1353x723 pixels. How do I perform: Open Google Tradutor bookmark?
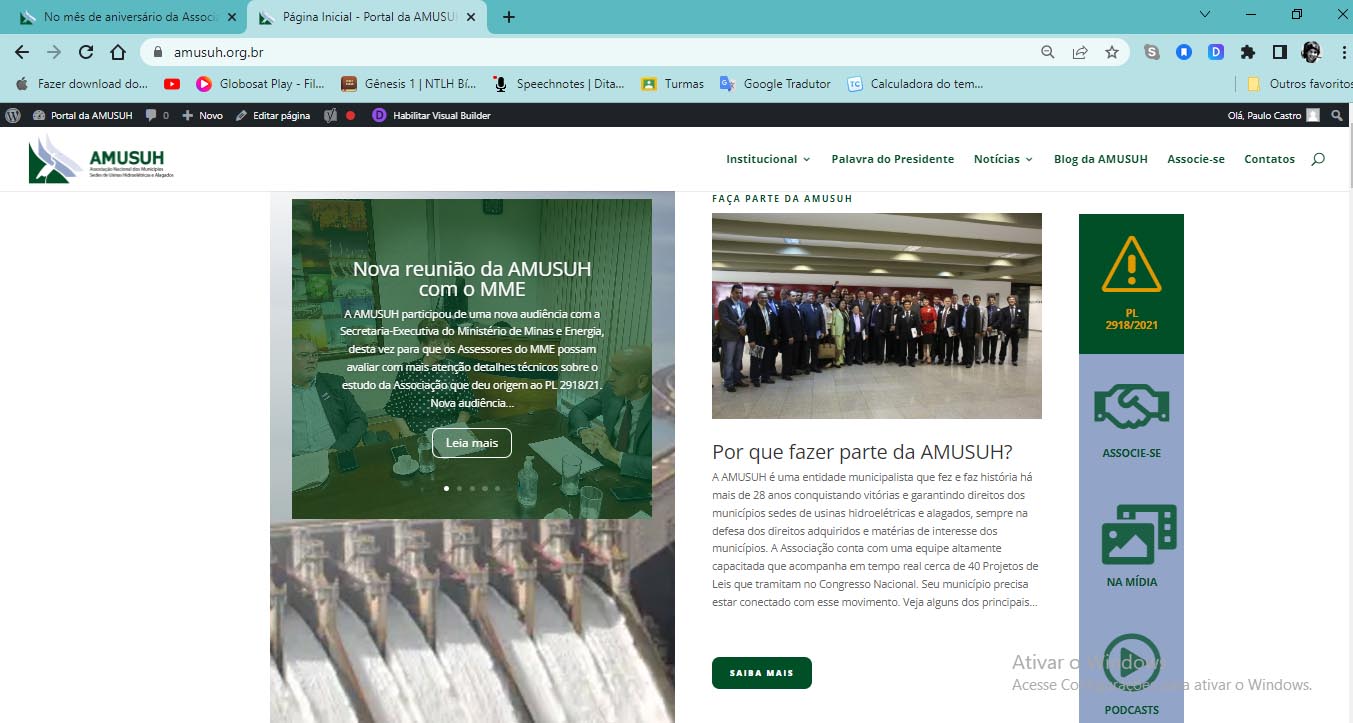(775, 84)
